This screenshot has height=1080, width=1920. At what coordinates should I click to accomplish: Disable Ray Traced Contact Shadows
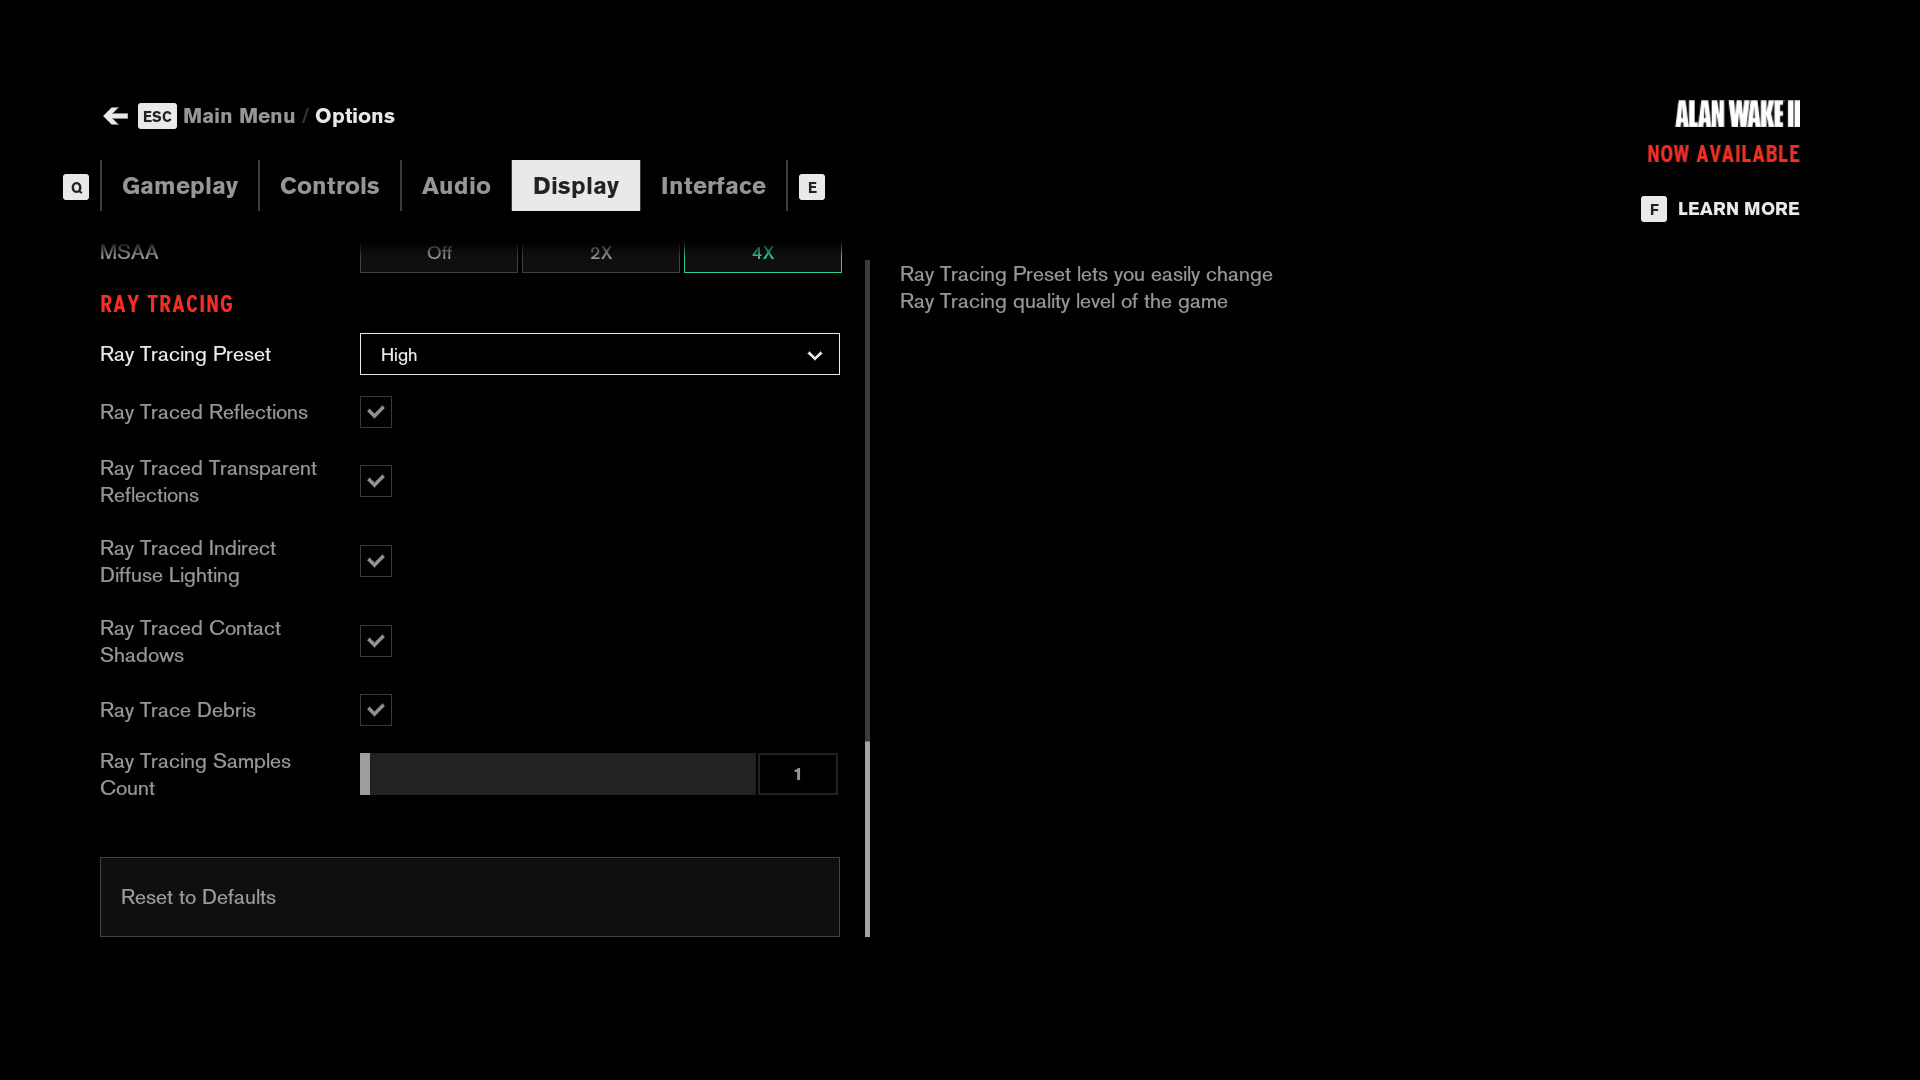coord(376,641)
